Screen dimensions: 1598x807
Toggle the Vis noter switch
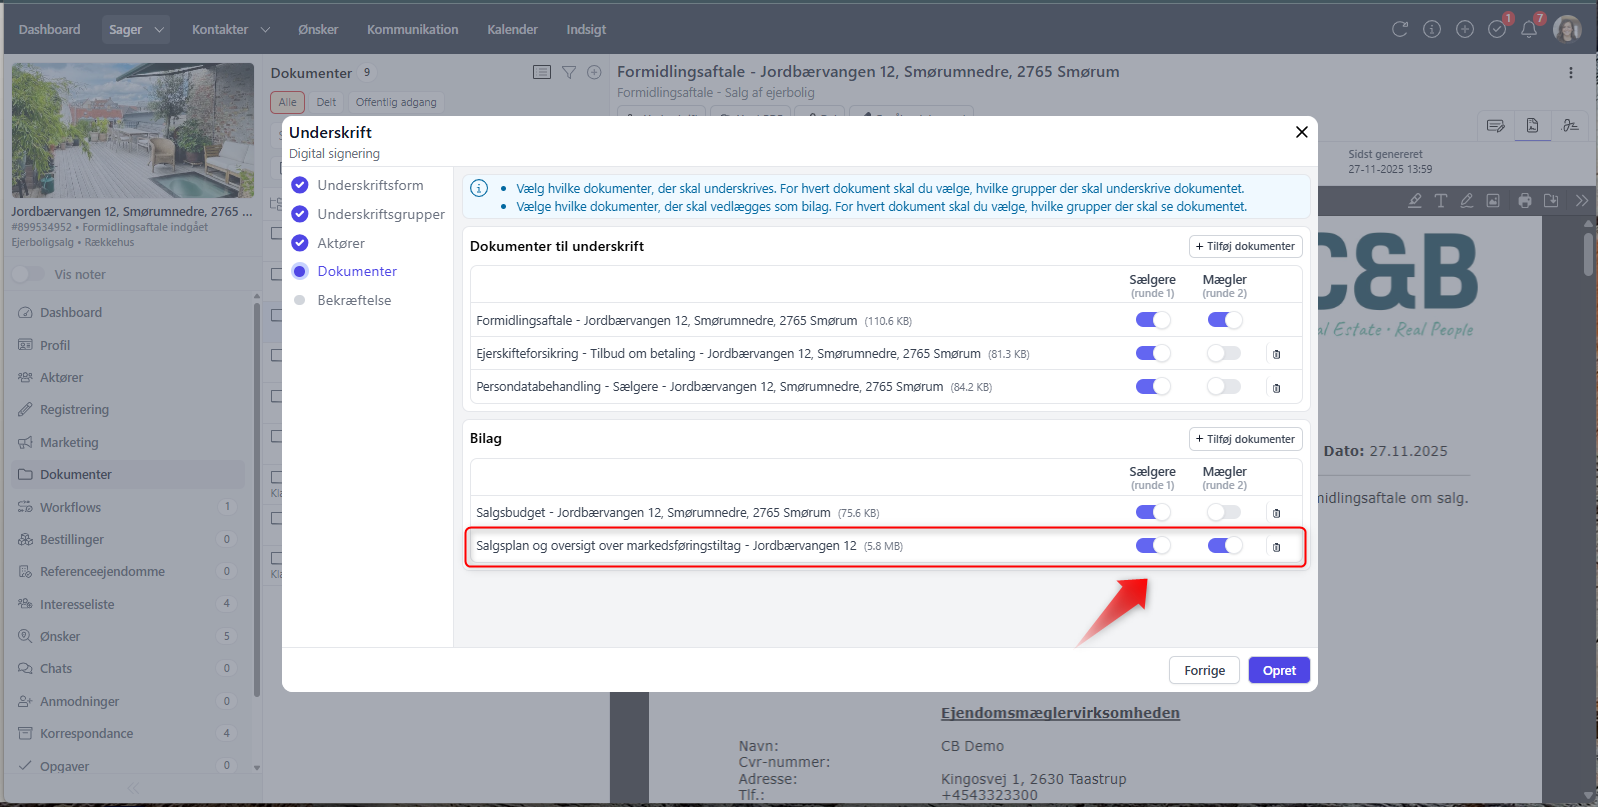click(x=28, y=274)
